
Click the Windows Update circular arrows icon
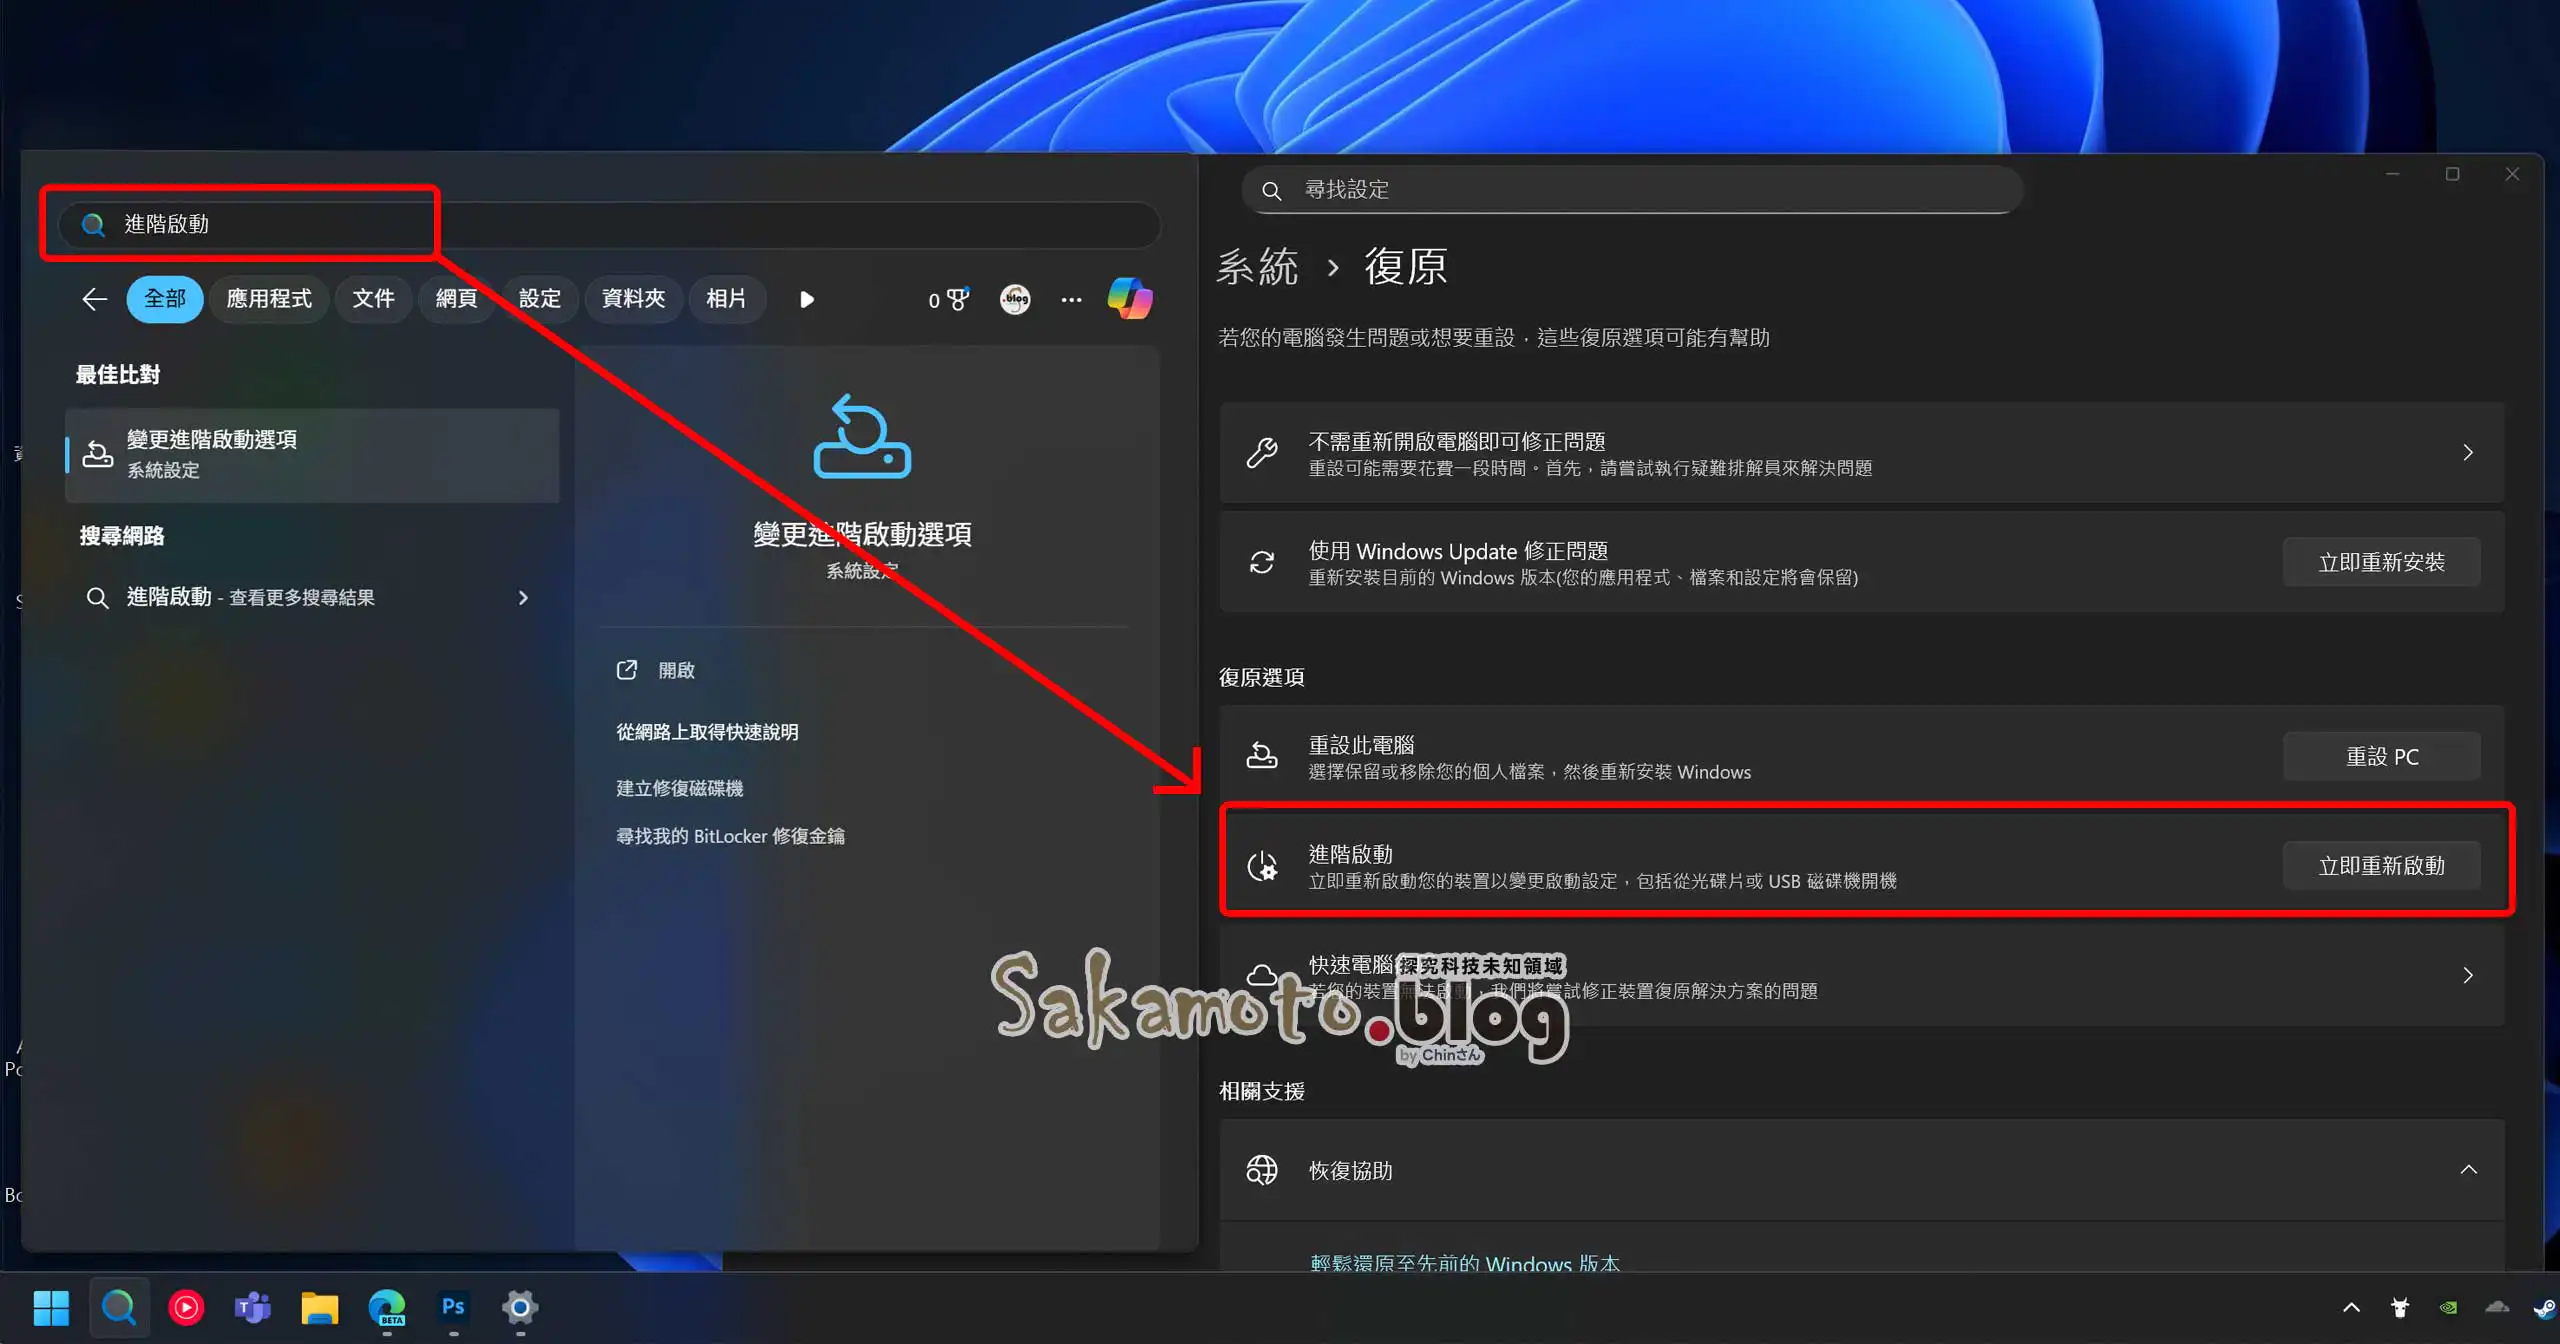(x=1263, y=562)
